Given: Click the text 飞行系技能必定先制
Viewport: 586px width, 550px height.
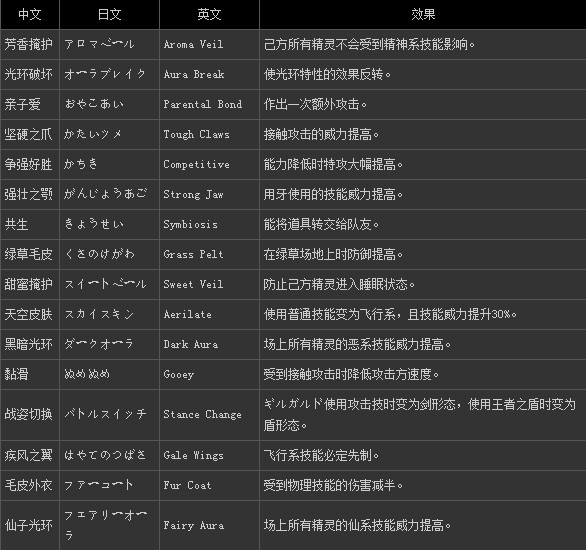Looking at the screenshot, I should pyautogui.click(x=321, y=455).
